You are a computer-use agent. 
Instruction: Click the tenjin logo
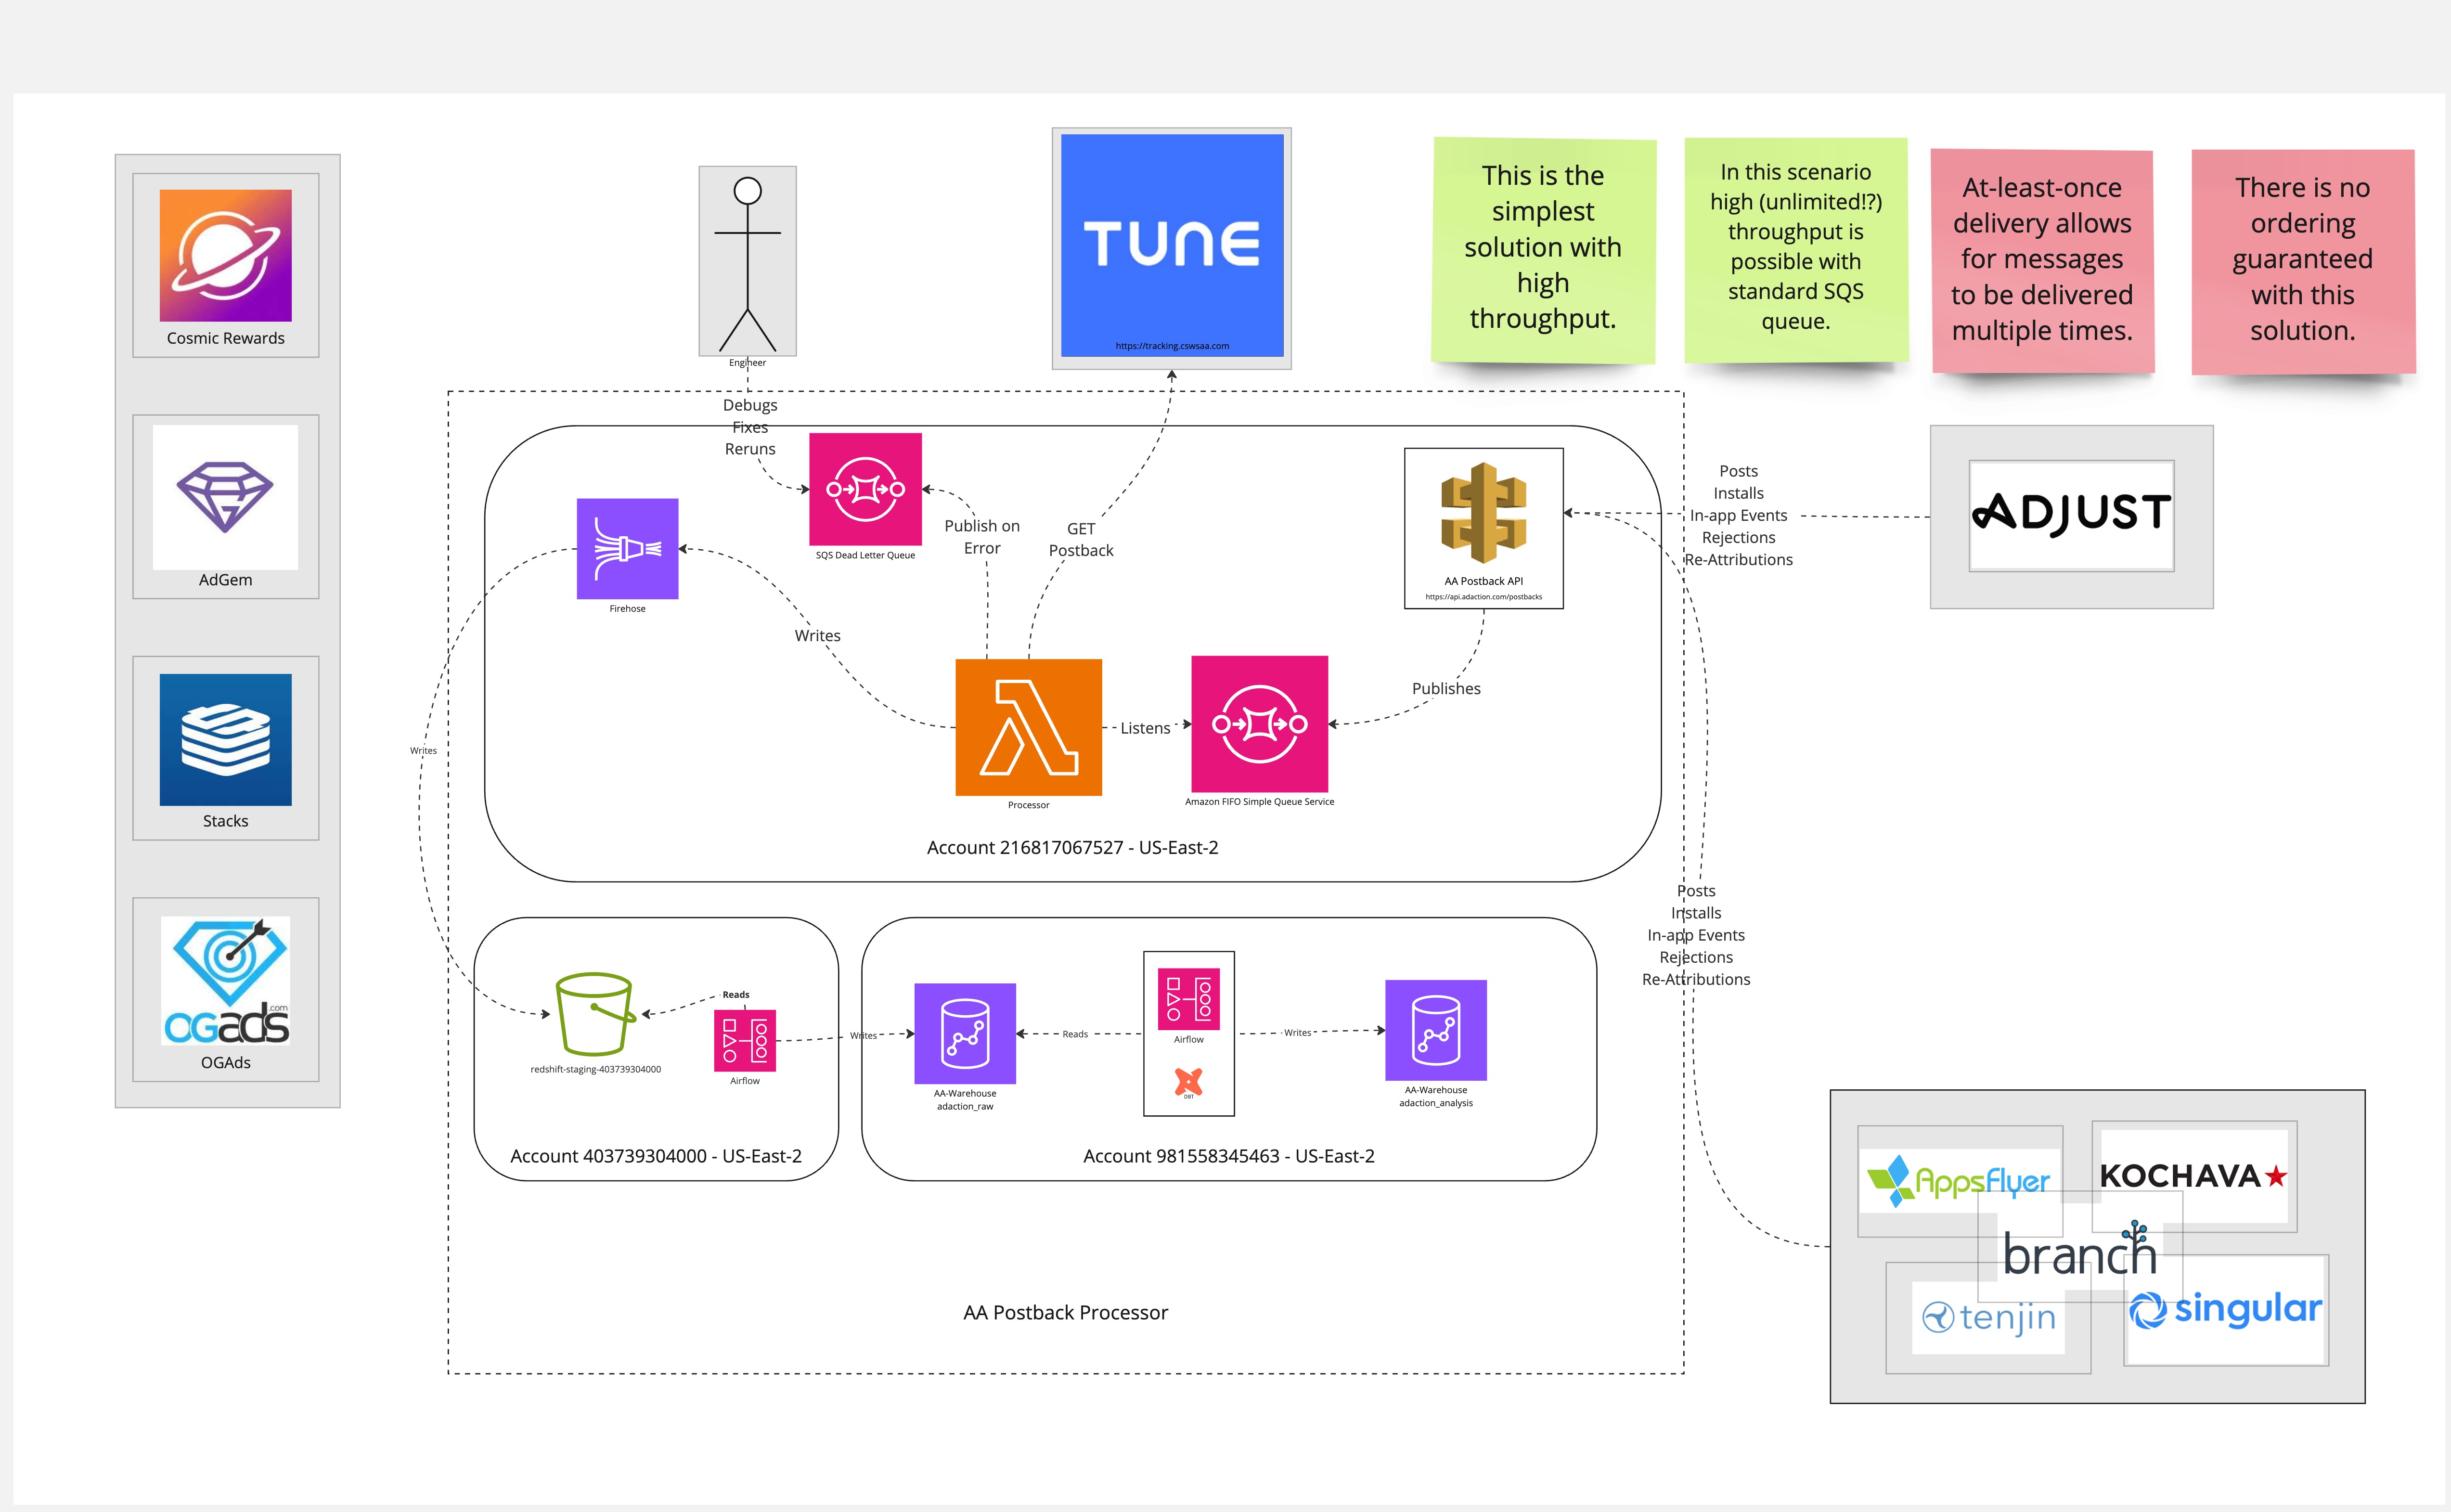tap(1988, 1318)
